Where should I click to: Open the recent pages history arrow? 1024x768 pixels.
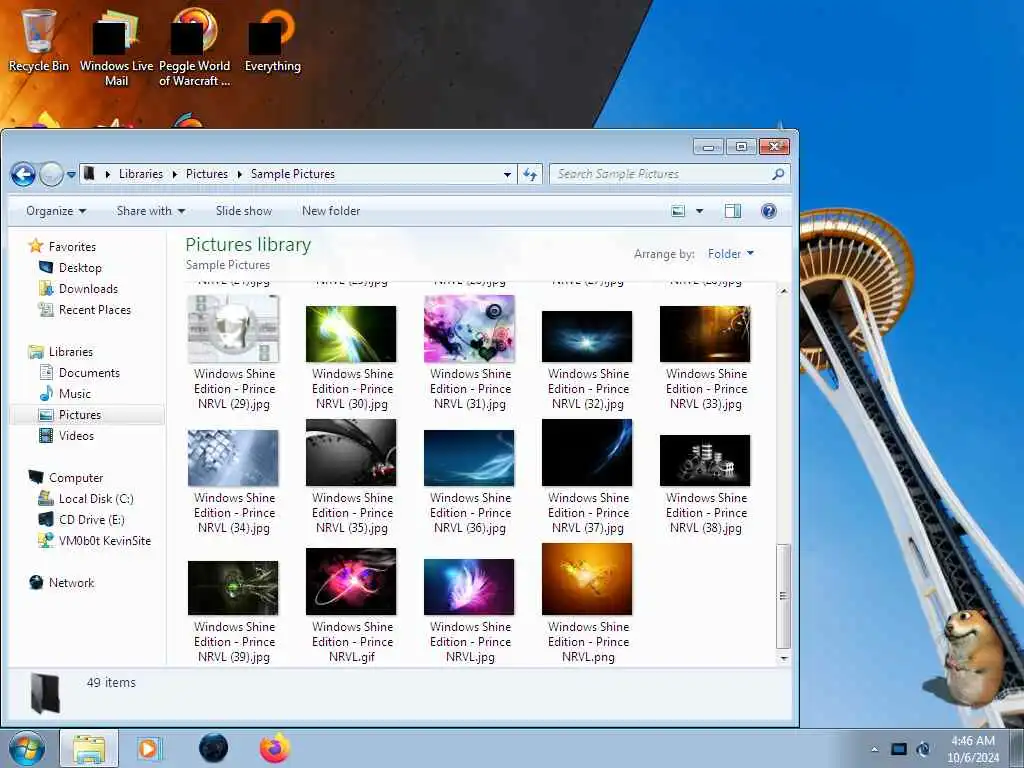tap(71, 175)
